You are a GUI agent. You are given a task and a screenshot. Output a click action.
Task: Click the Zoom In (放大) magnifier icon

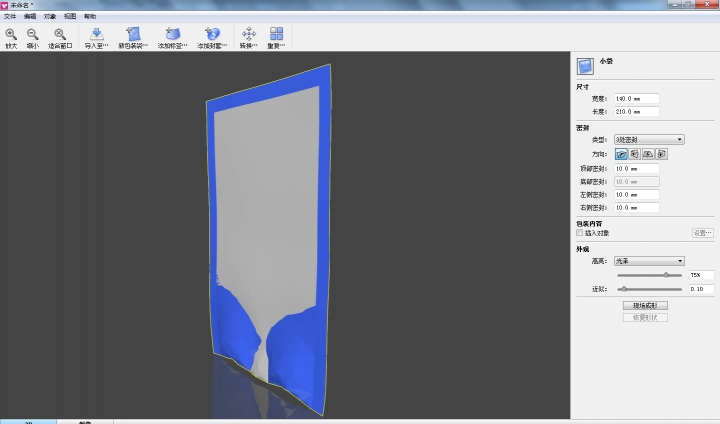click(x=11, y=34)
